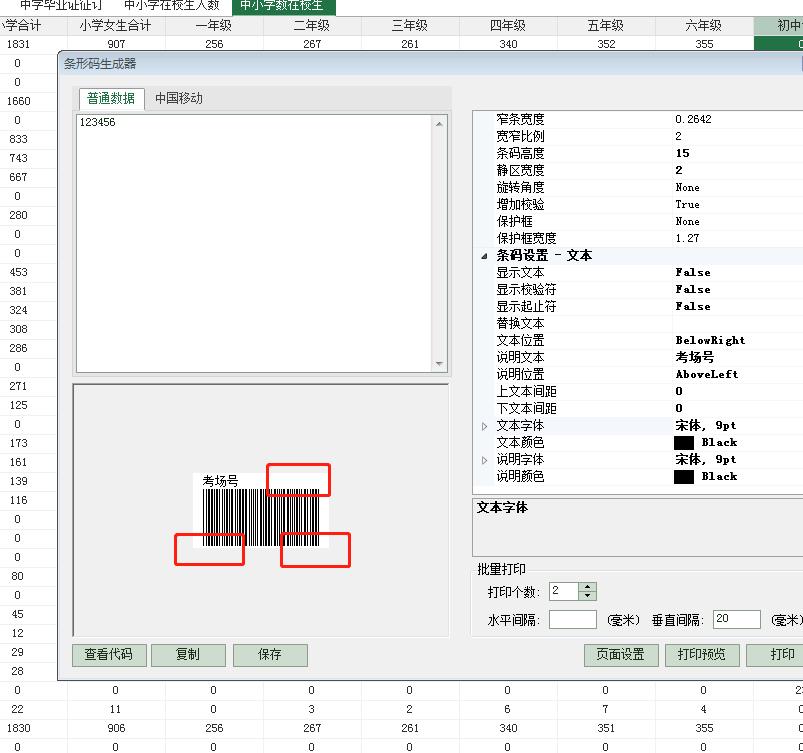Select the 中小学在校生人数 sheet tab

(x=172, y=6)
